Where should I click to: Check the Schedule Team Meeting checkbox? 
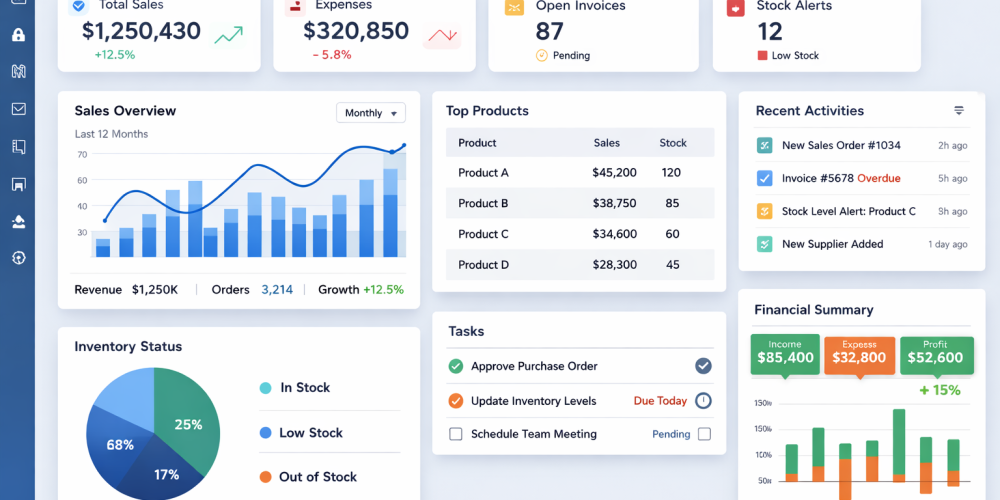click(456, 434)
